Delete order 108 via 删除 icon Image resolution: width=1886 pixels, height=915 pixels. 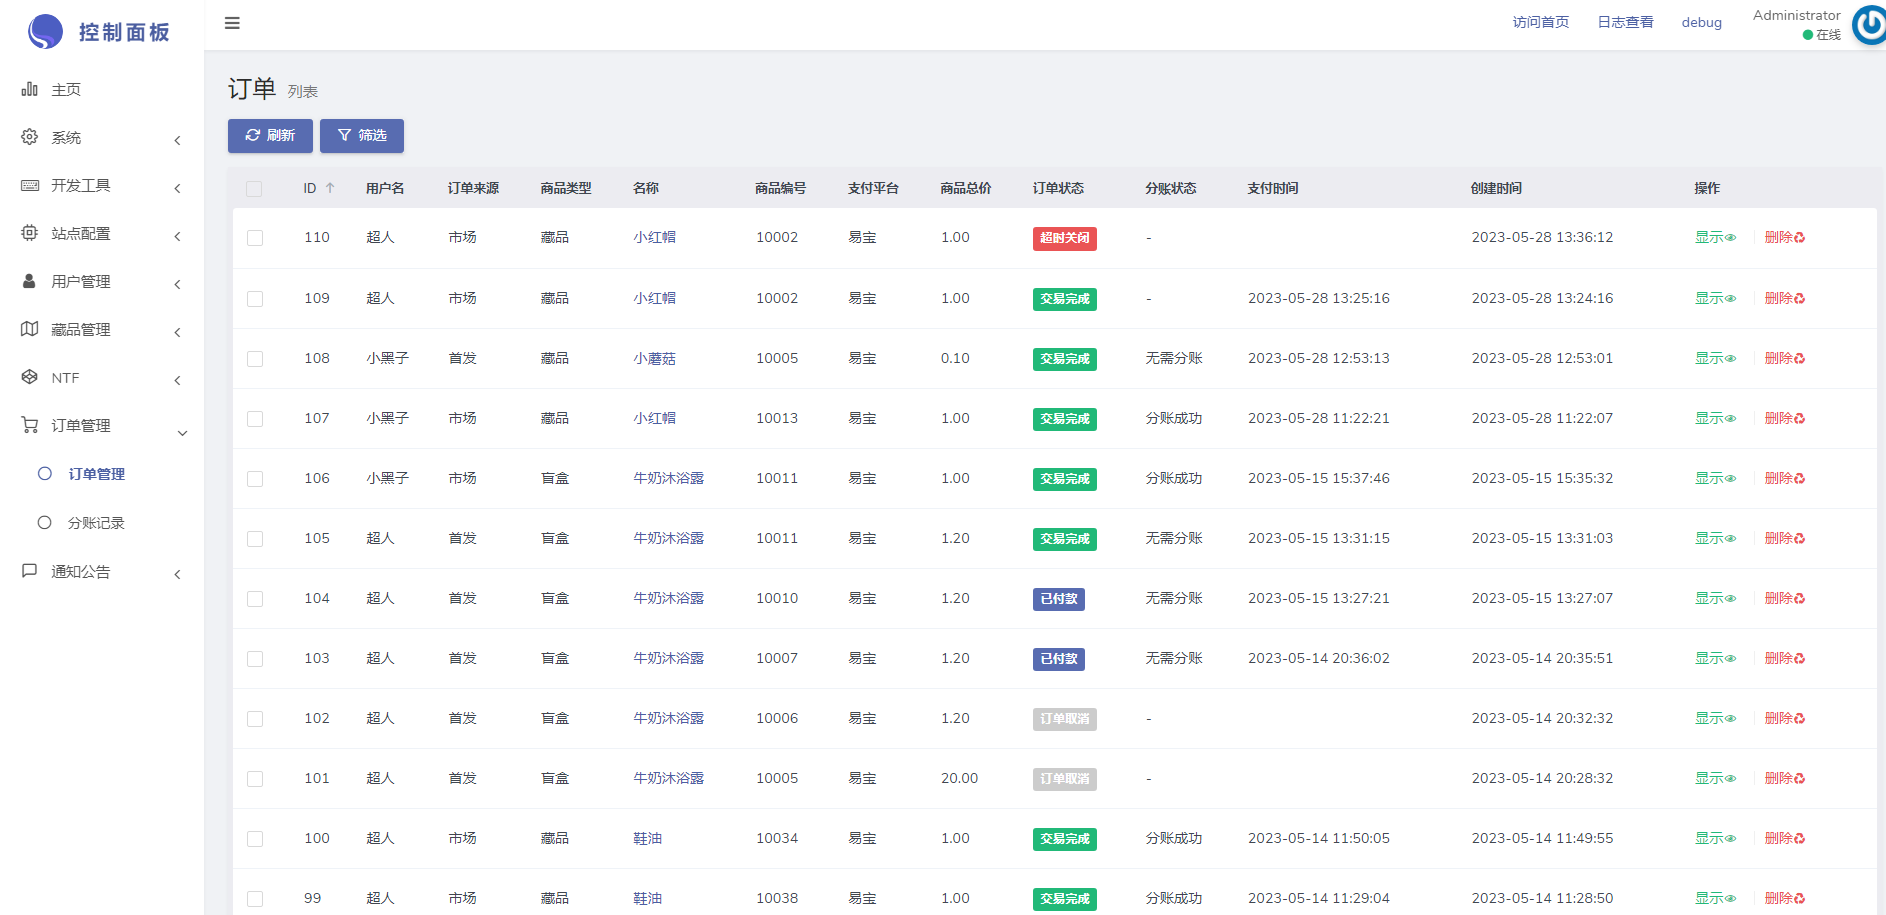1800,358
